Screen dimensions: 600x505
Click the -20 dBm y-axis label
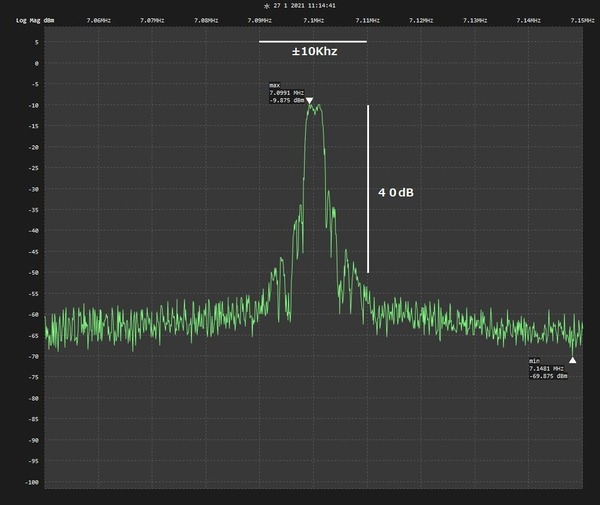click(x=34, y=147)
